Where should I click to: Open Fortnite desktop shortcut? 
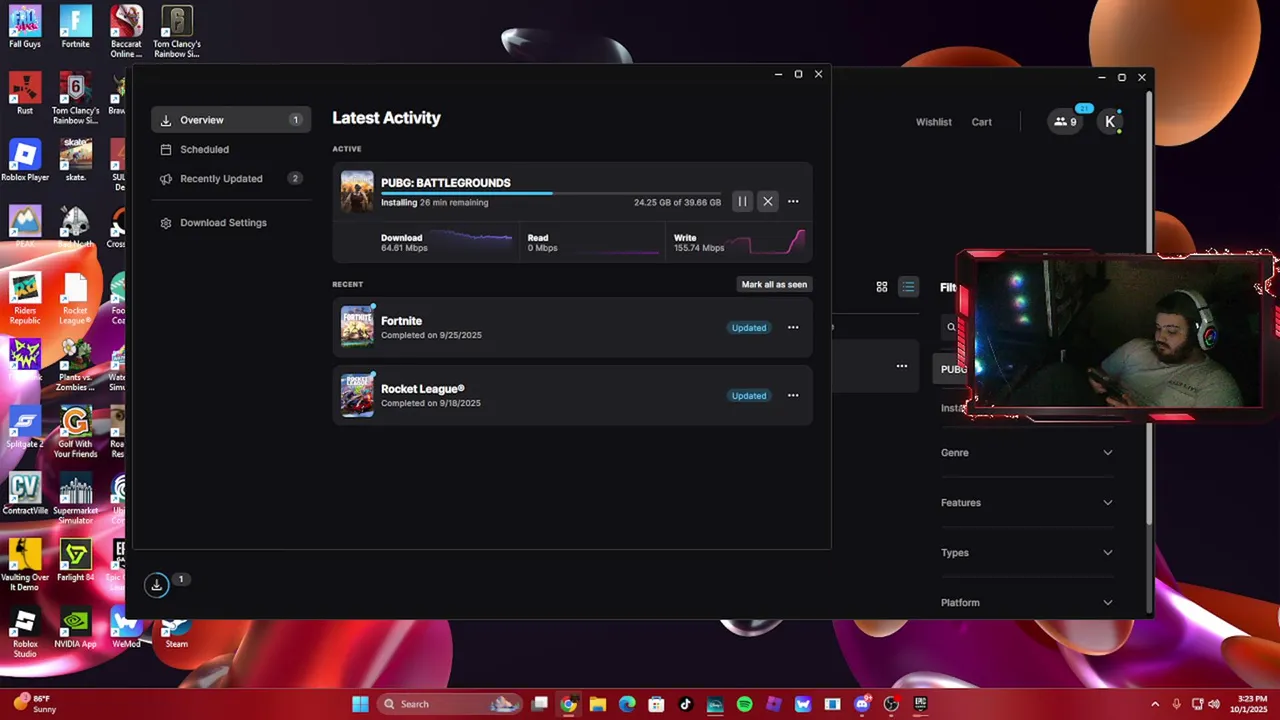click(75, 27)
